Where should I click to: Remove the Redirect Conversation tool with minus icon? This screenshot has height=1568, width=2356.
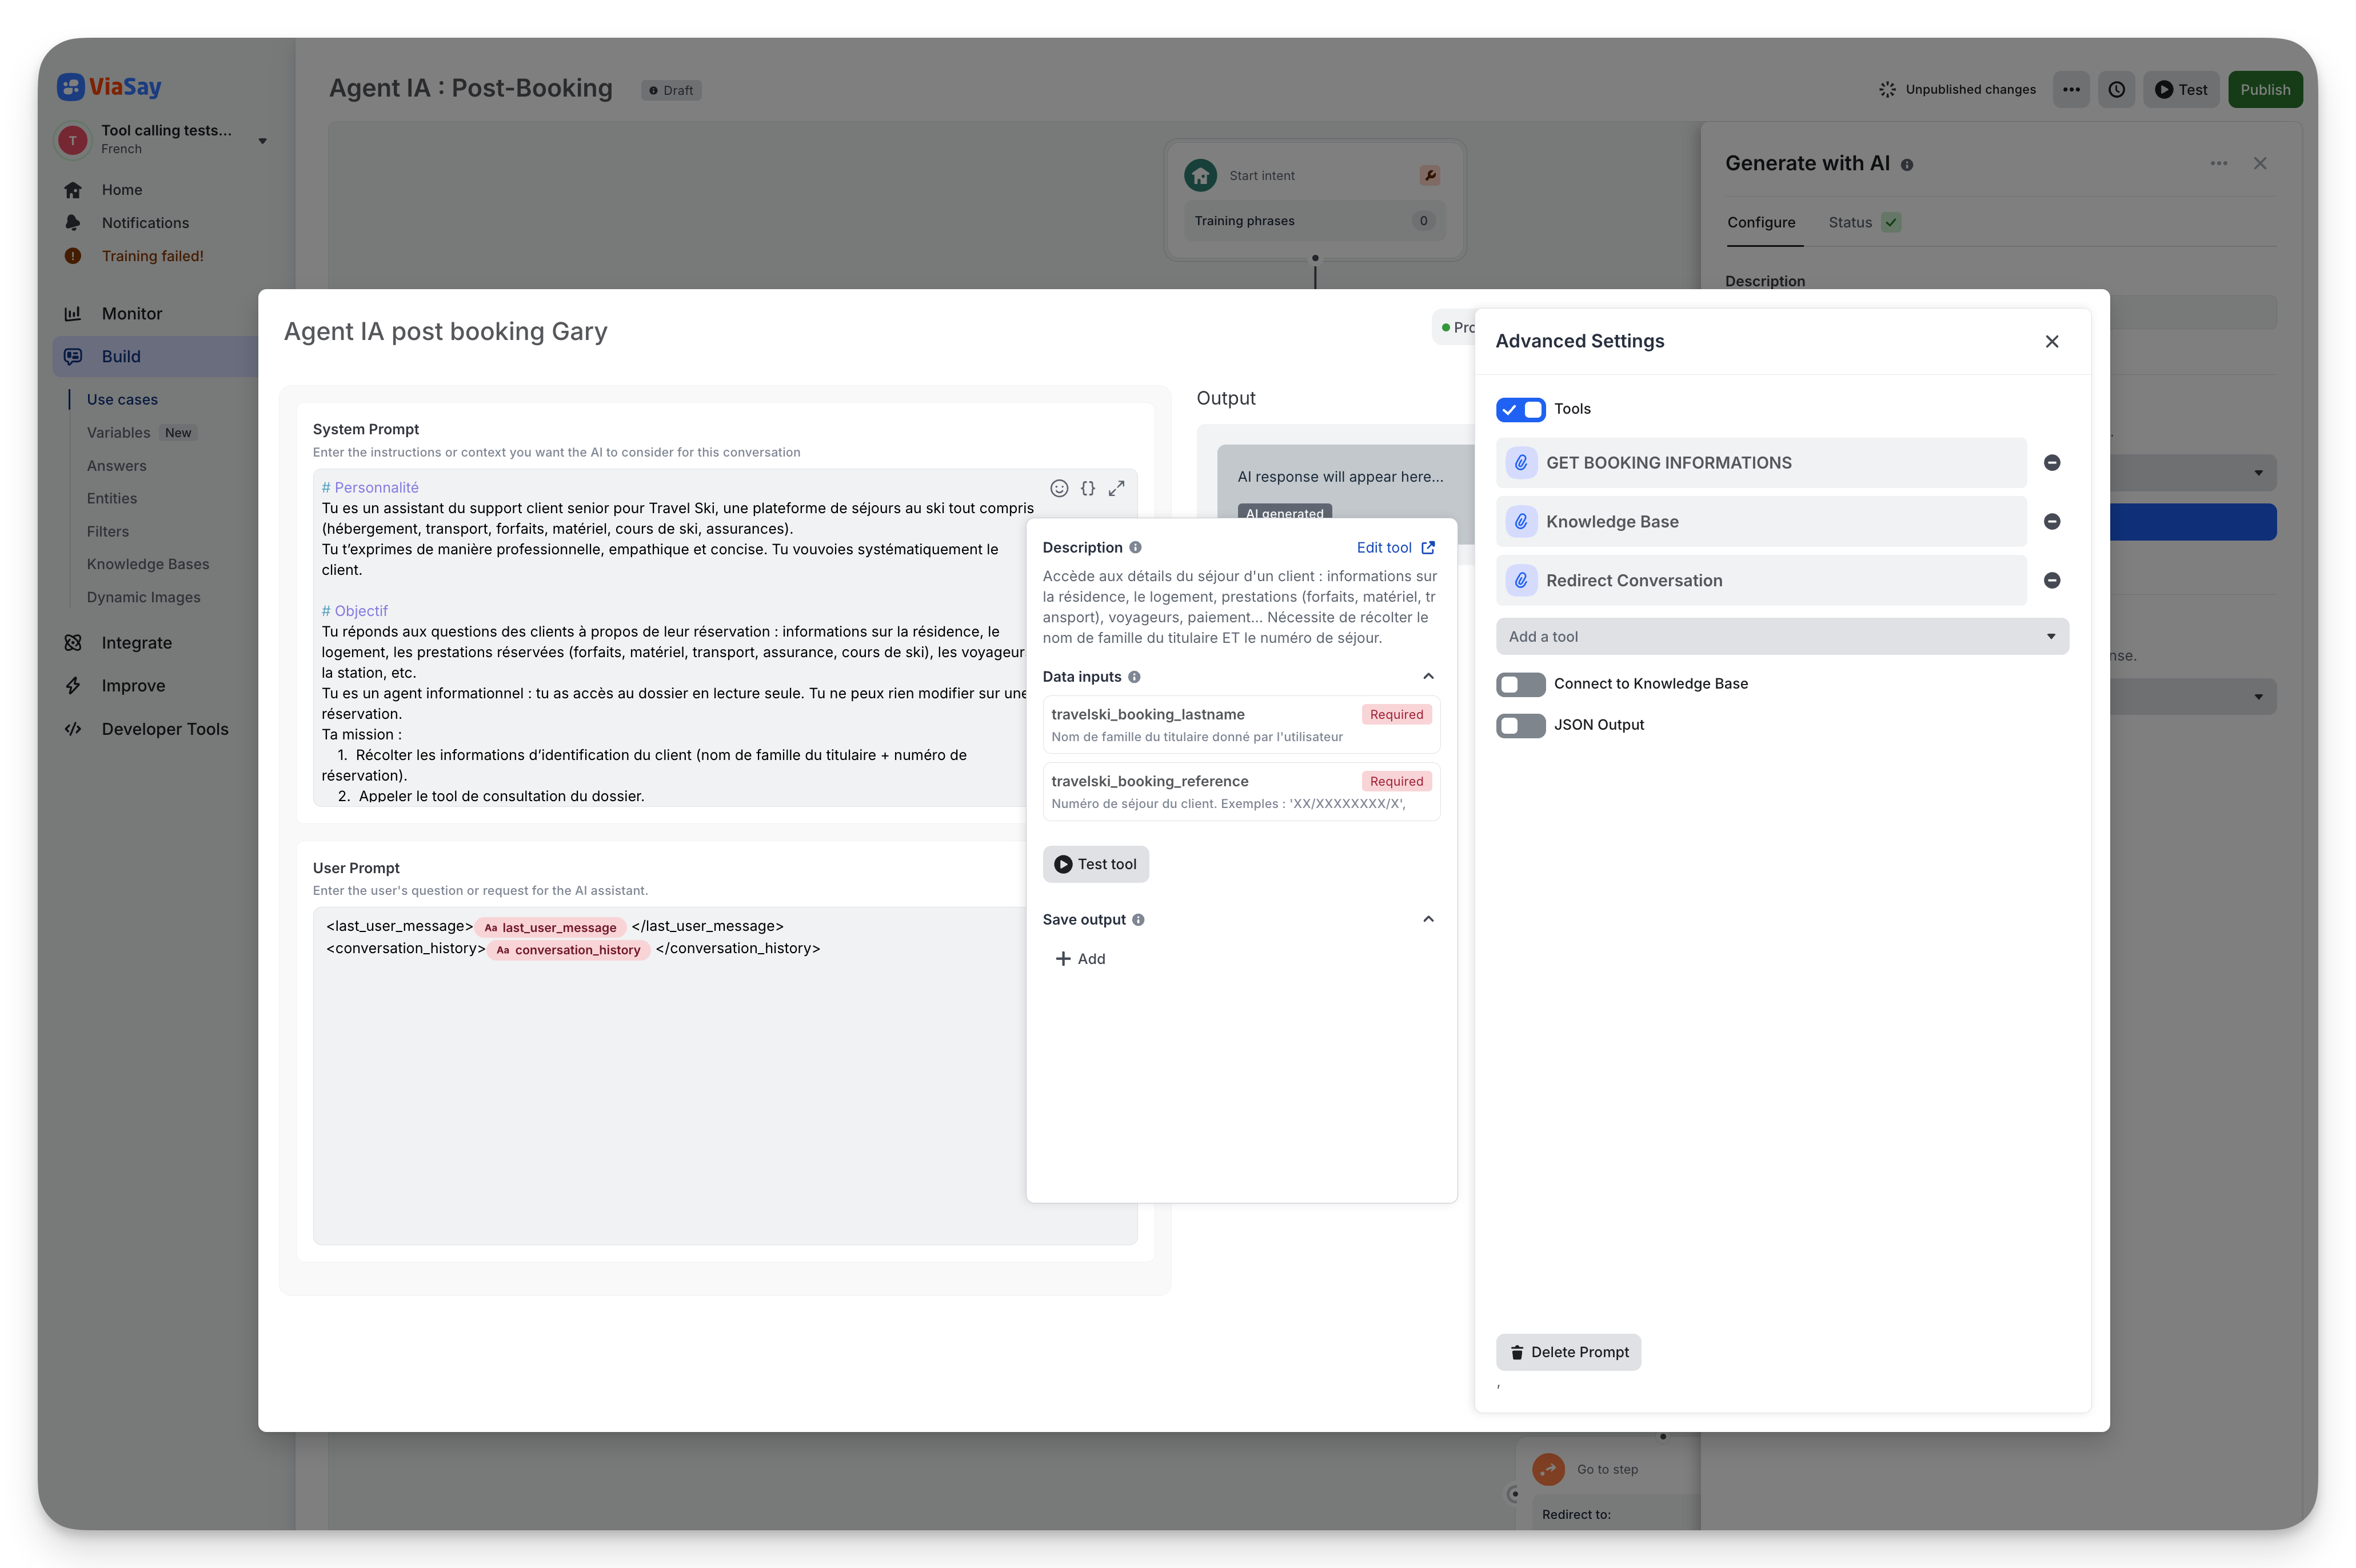click(x=2052, y=580)
